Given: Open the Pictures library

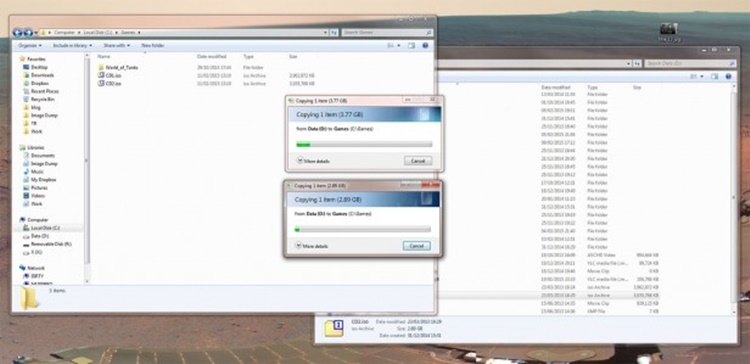Looking at the screenshot, I should point(35,188).
